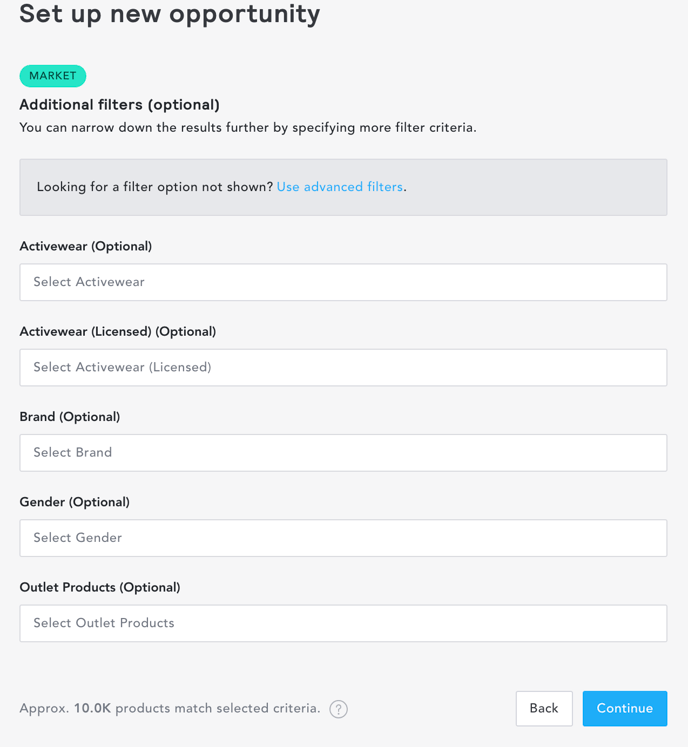
Task: Click the Set up new opportunity title
Action: point(170,14)
